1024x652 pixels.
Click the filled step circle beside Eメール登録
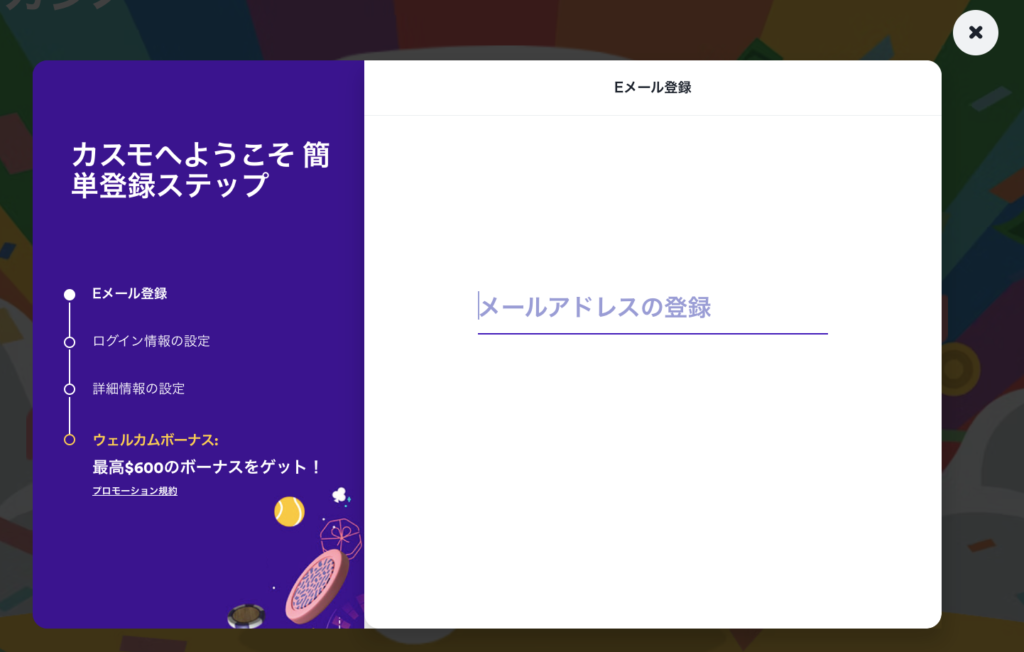69,295
